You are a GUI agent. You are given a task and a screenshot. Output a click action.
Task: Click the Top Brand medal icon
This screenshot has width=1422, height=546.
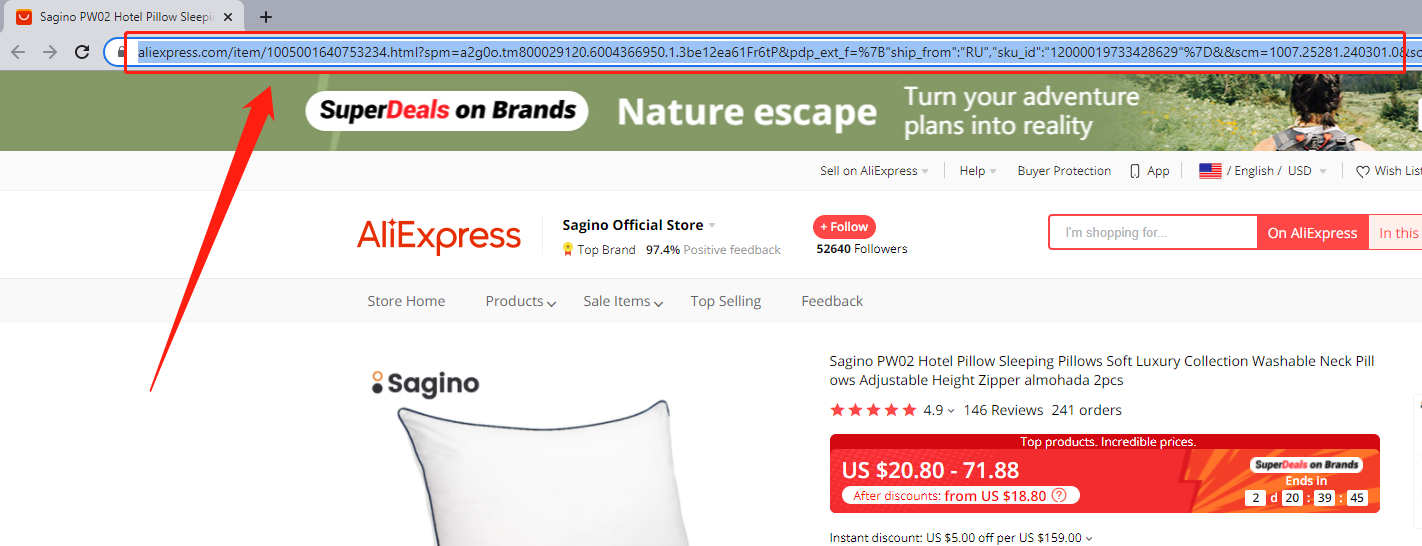[x=568, y=249]
